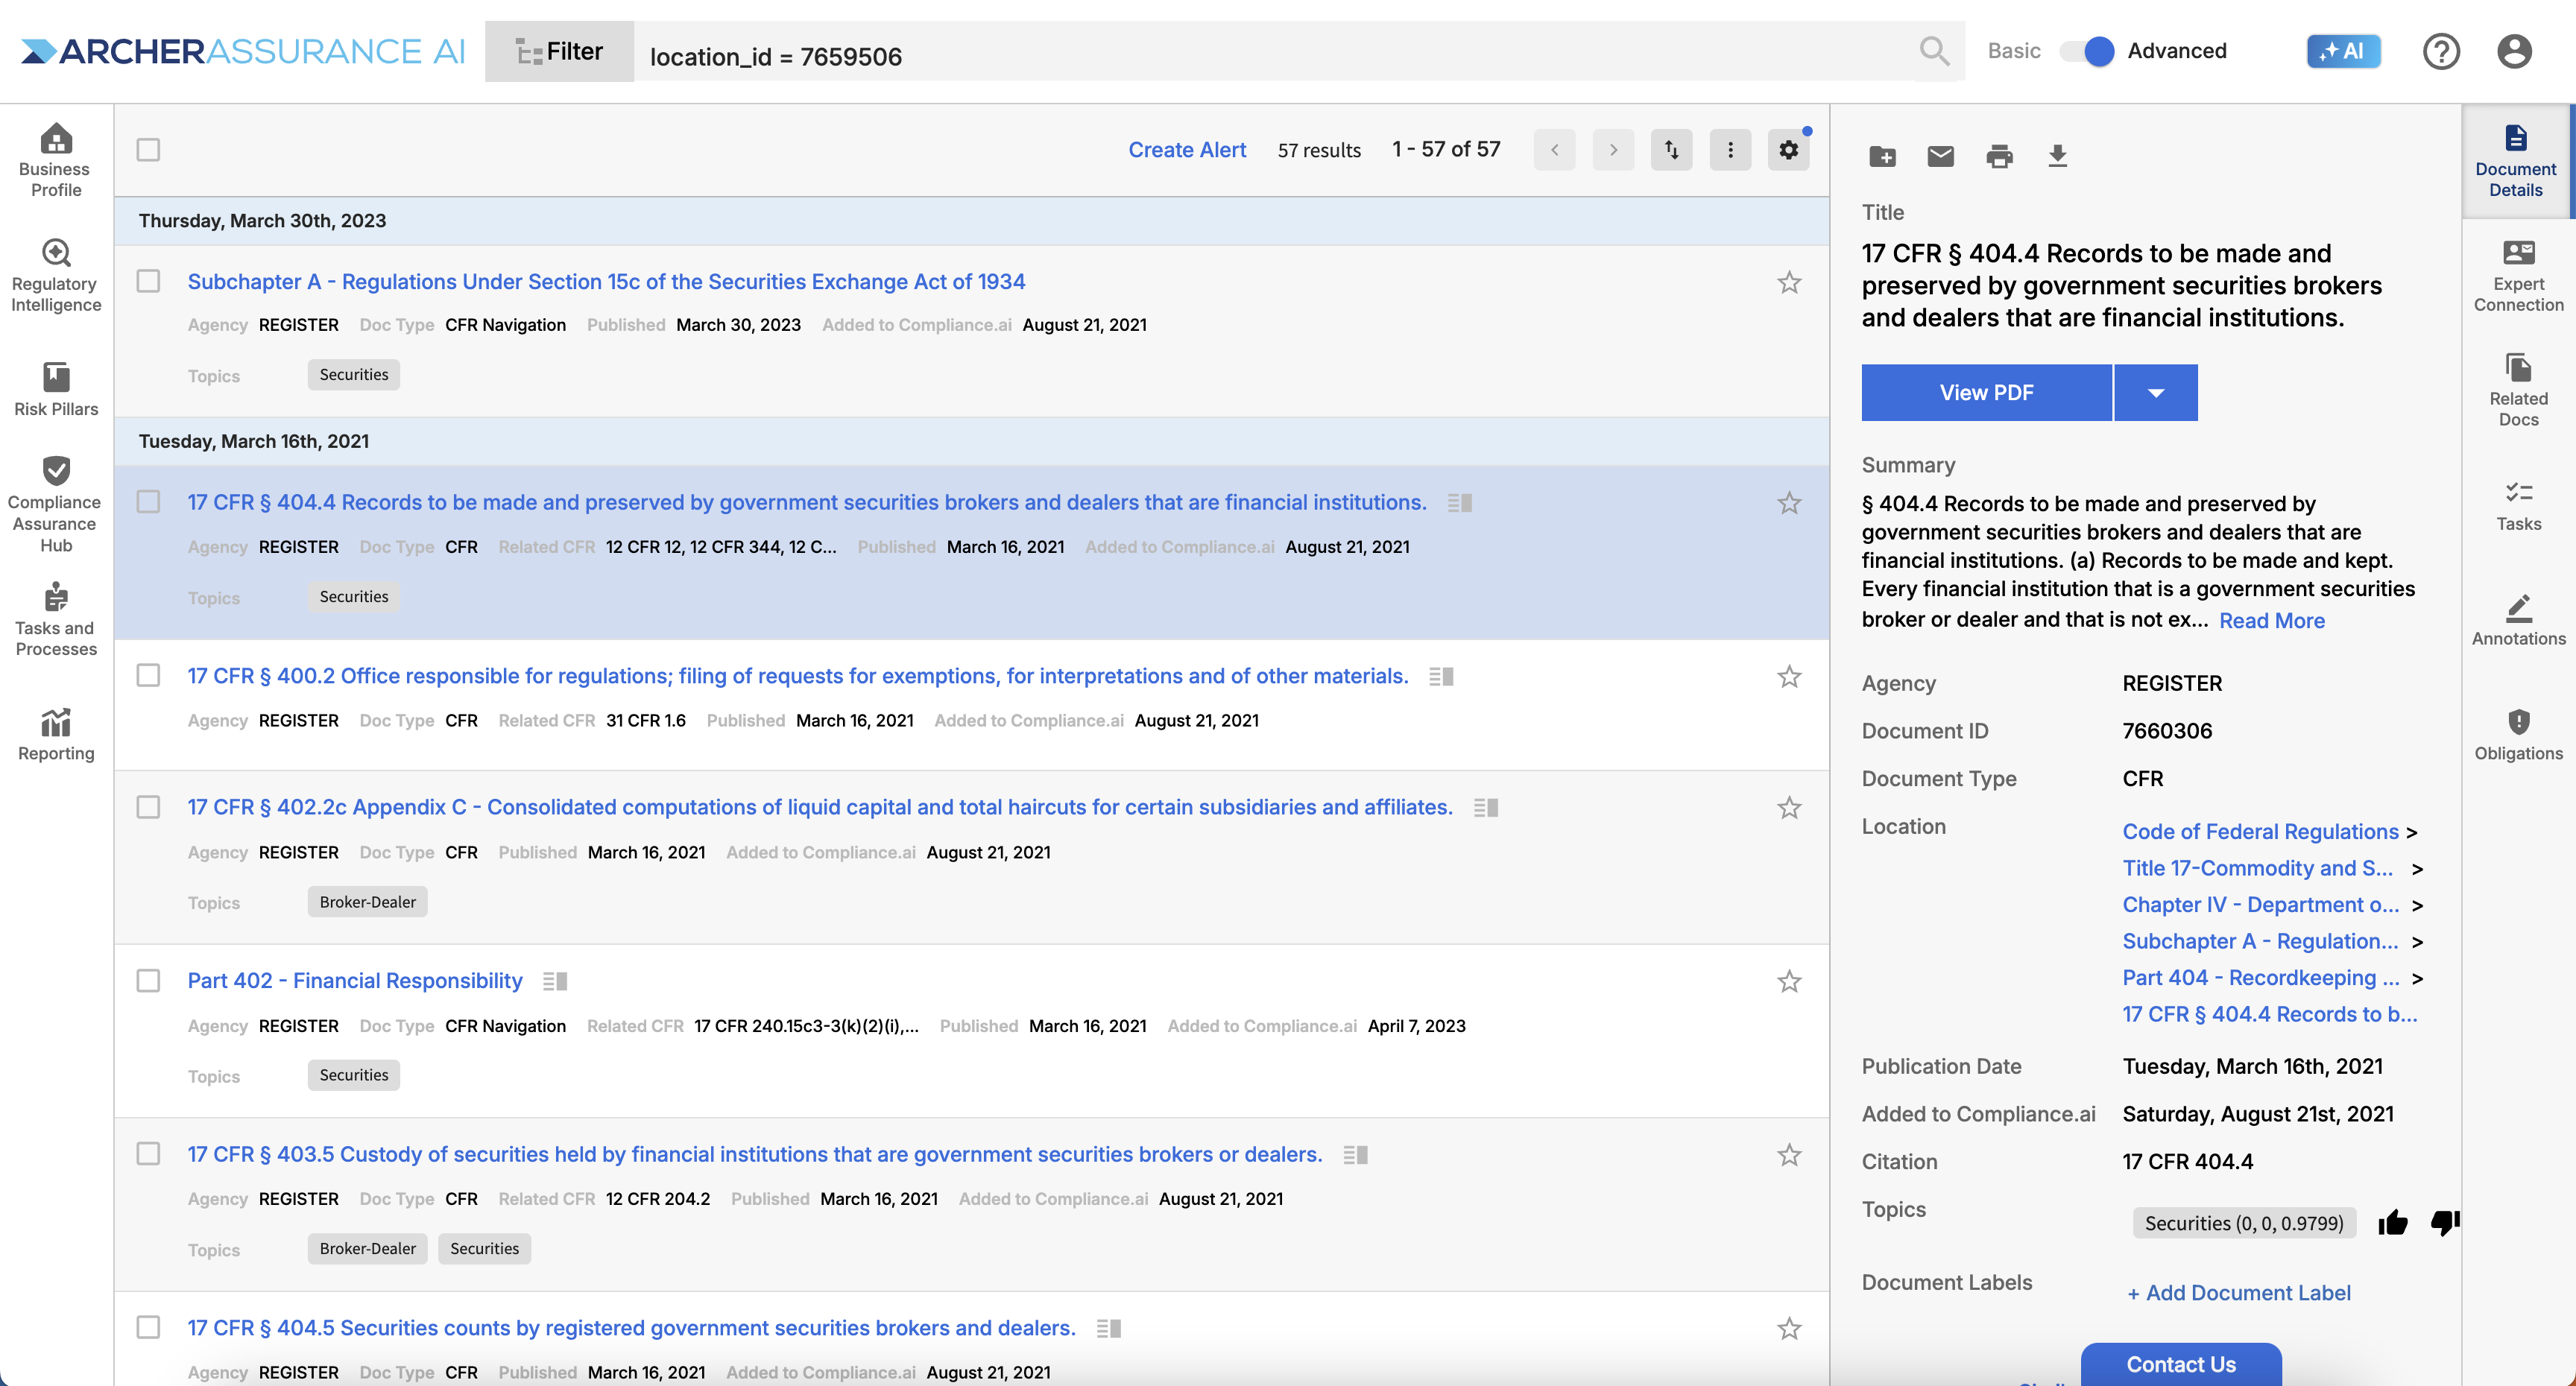Open the Filter panel
This screenshot has height=1386, width=2576.
[559, 51]
